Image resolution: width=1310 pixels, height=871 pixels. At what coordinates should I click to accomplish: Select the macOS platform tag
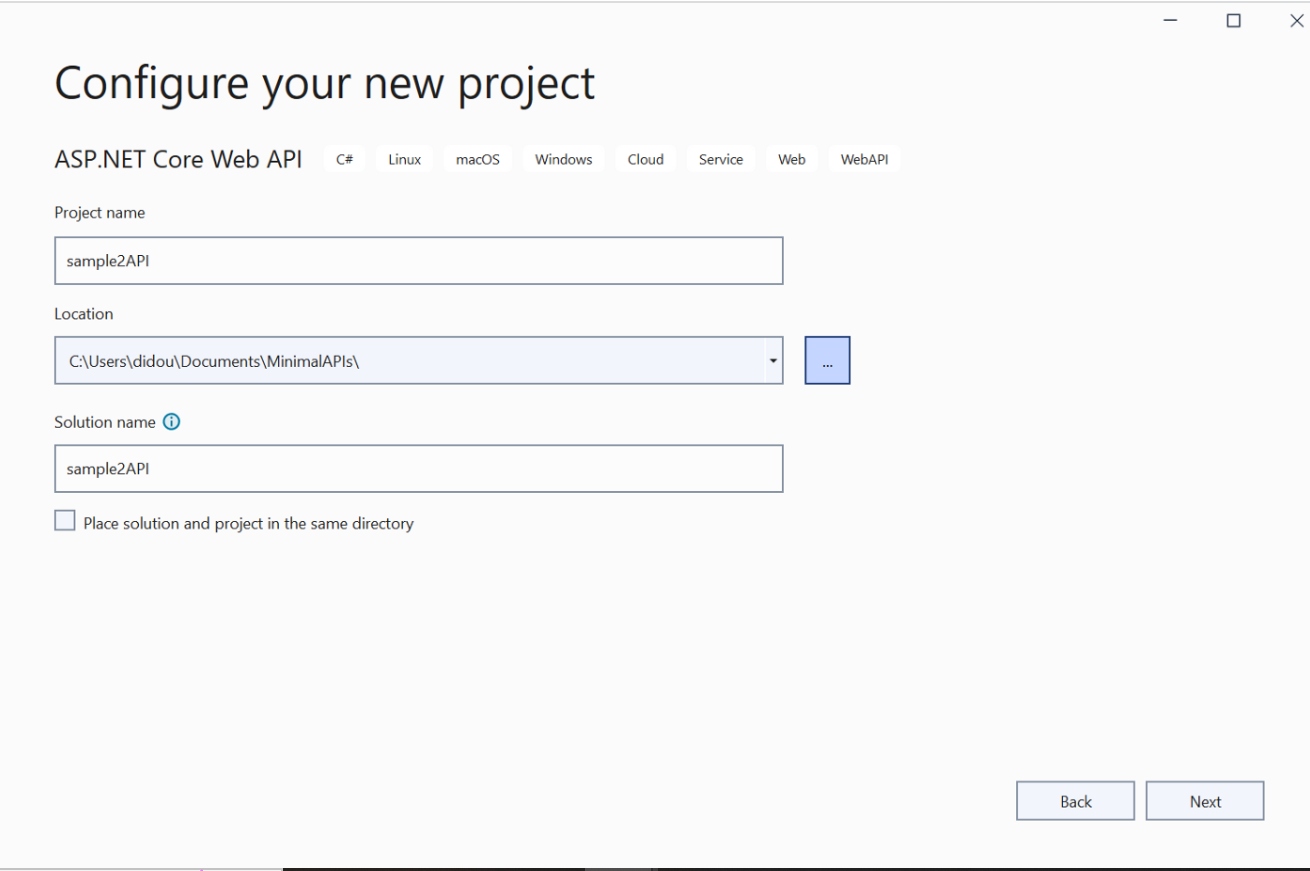477,160
